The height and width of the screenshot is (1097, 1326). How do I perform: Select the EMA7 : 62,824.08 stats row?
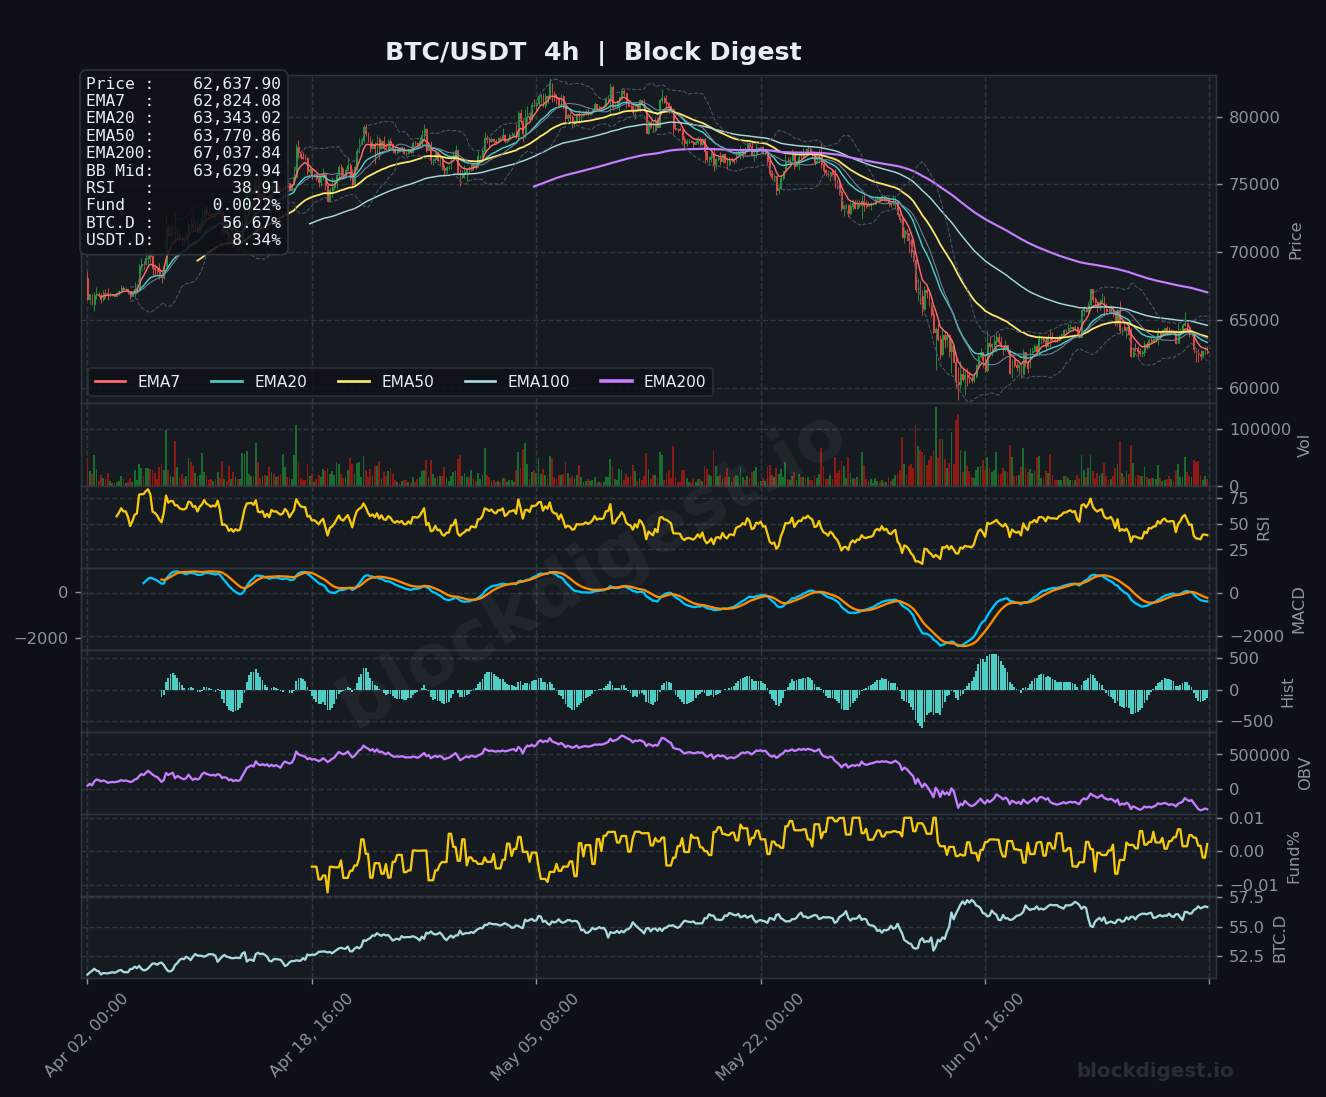tap(183, 101)
